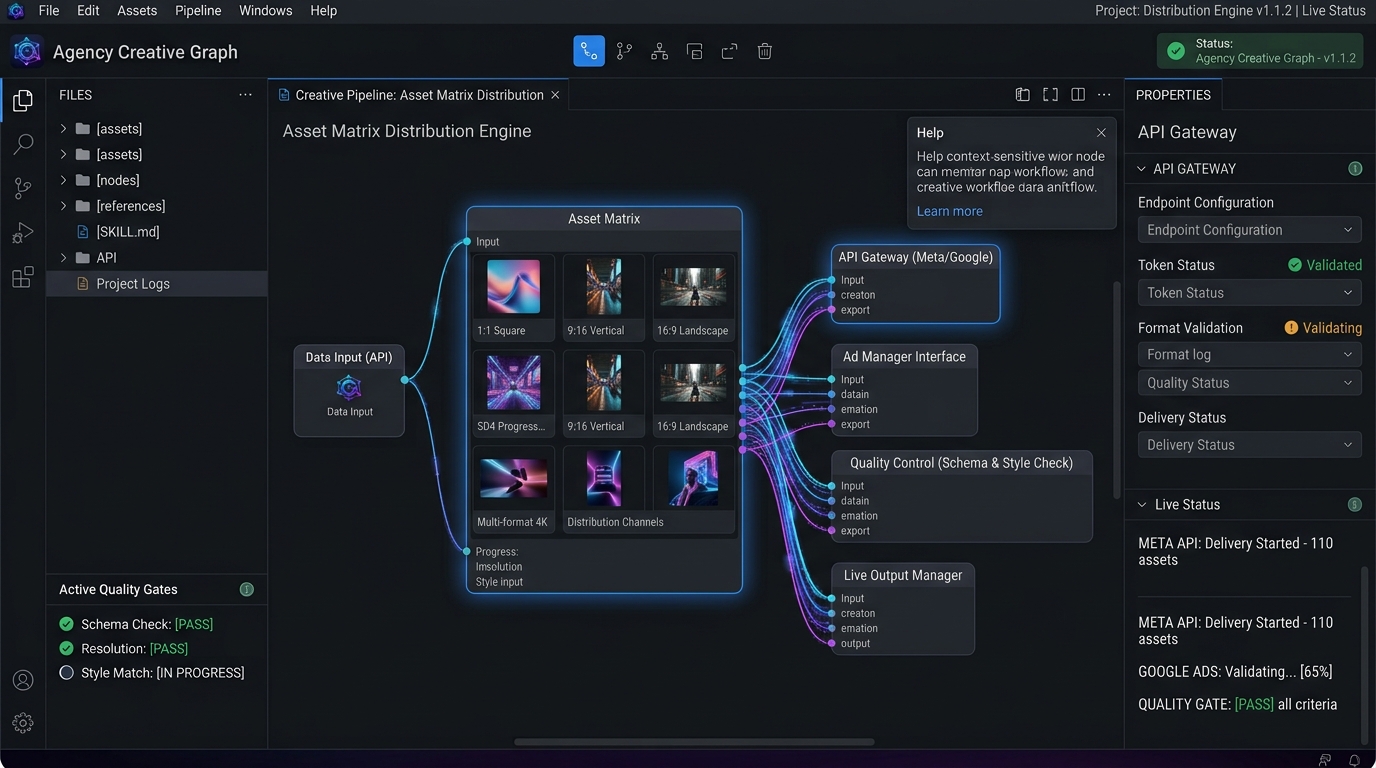Image resolution: width=1376 pixels, height=768 pixels.
Task: Click the notification bell in status bar
Action: tap(1354, 760)
